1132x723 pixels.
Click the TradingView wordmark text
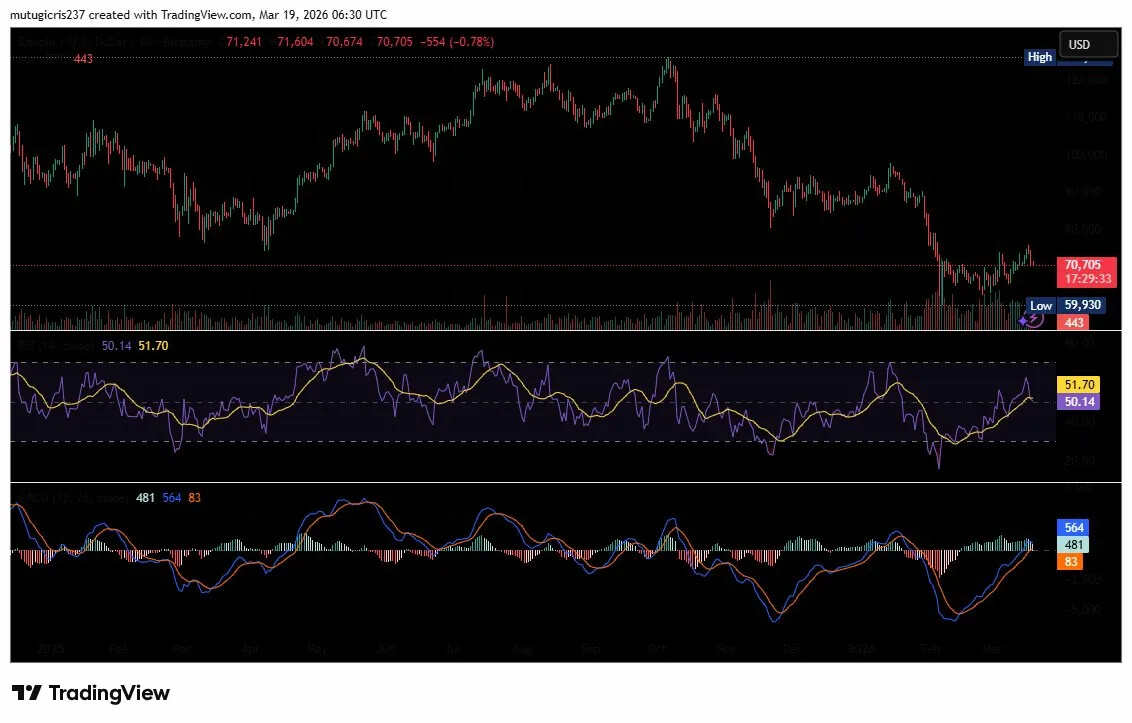(x=109, y=693)
